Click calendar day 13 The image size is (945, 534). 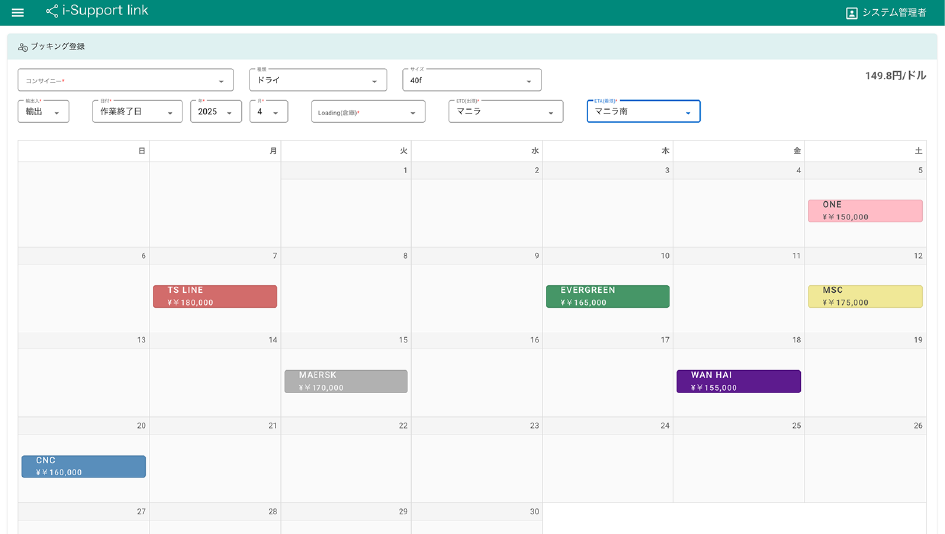[84, 374]
